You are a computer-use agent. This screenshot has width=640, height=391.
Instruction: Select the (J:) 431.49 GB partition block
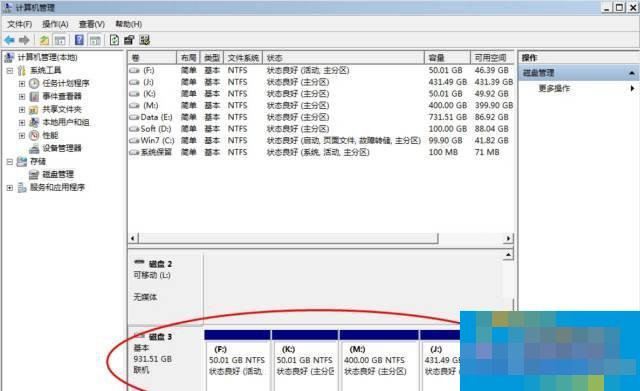tap(440, 360)
